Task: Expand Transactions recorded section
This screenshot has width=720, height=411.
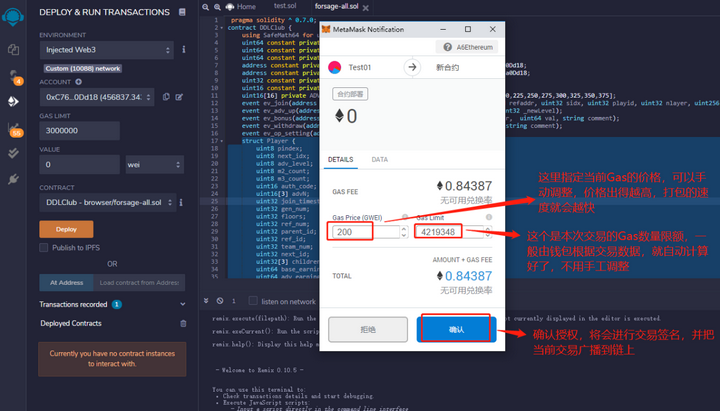Action: [x=183, y=304]
